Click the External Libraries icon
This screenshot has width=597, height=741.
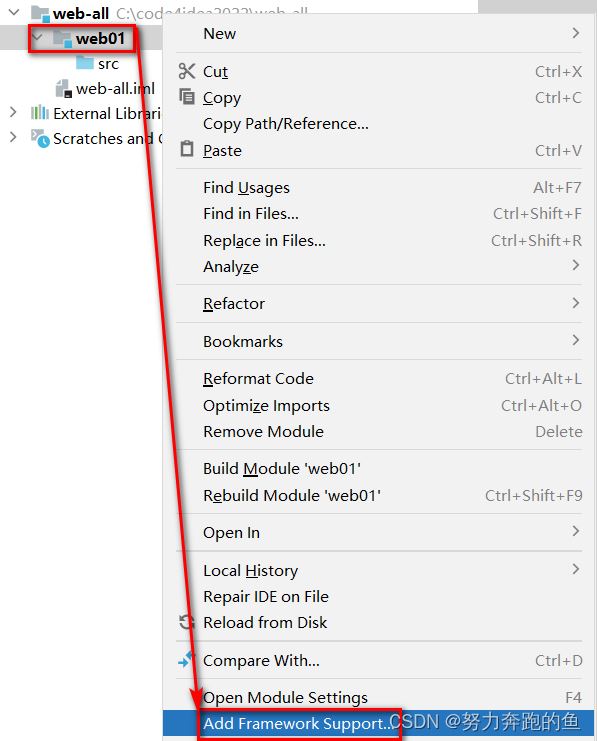pos(40,113)
